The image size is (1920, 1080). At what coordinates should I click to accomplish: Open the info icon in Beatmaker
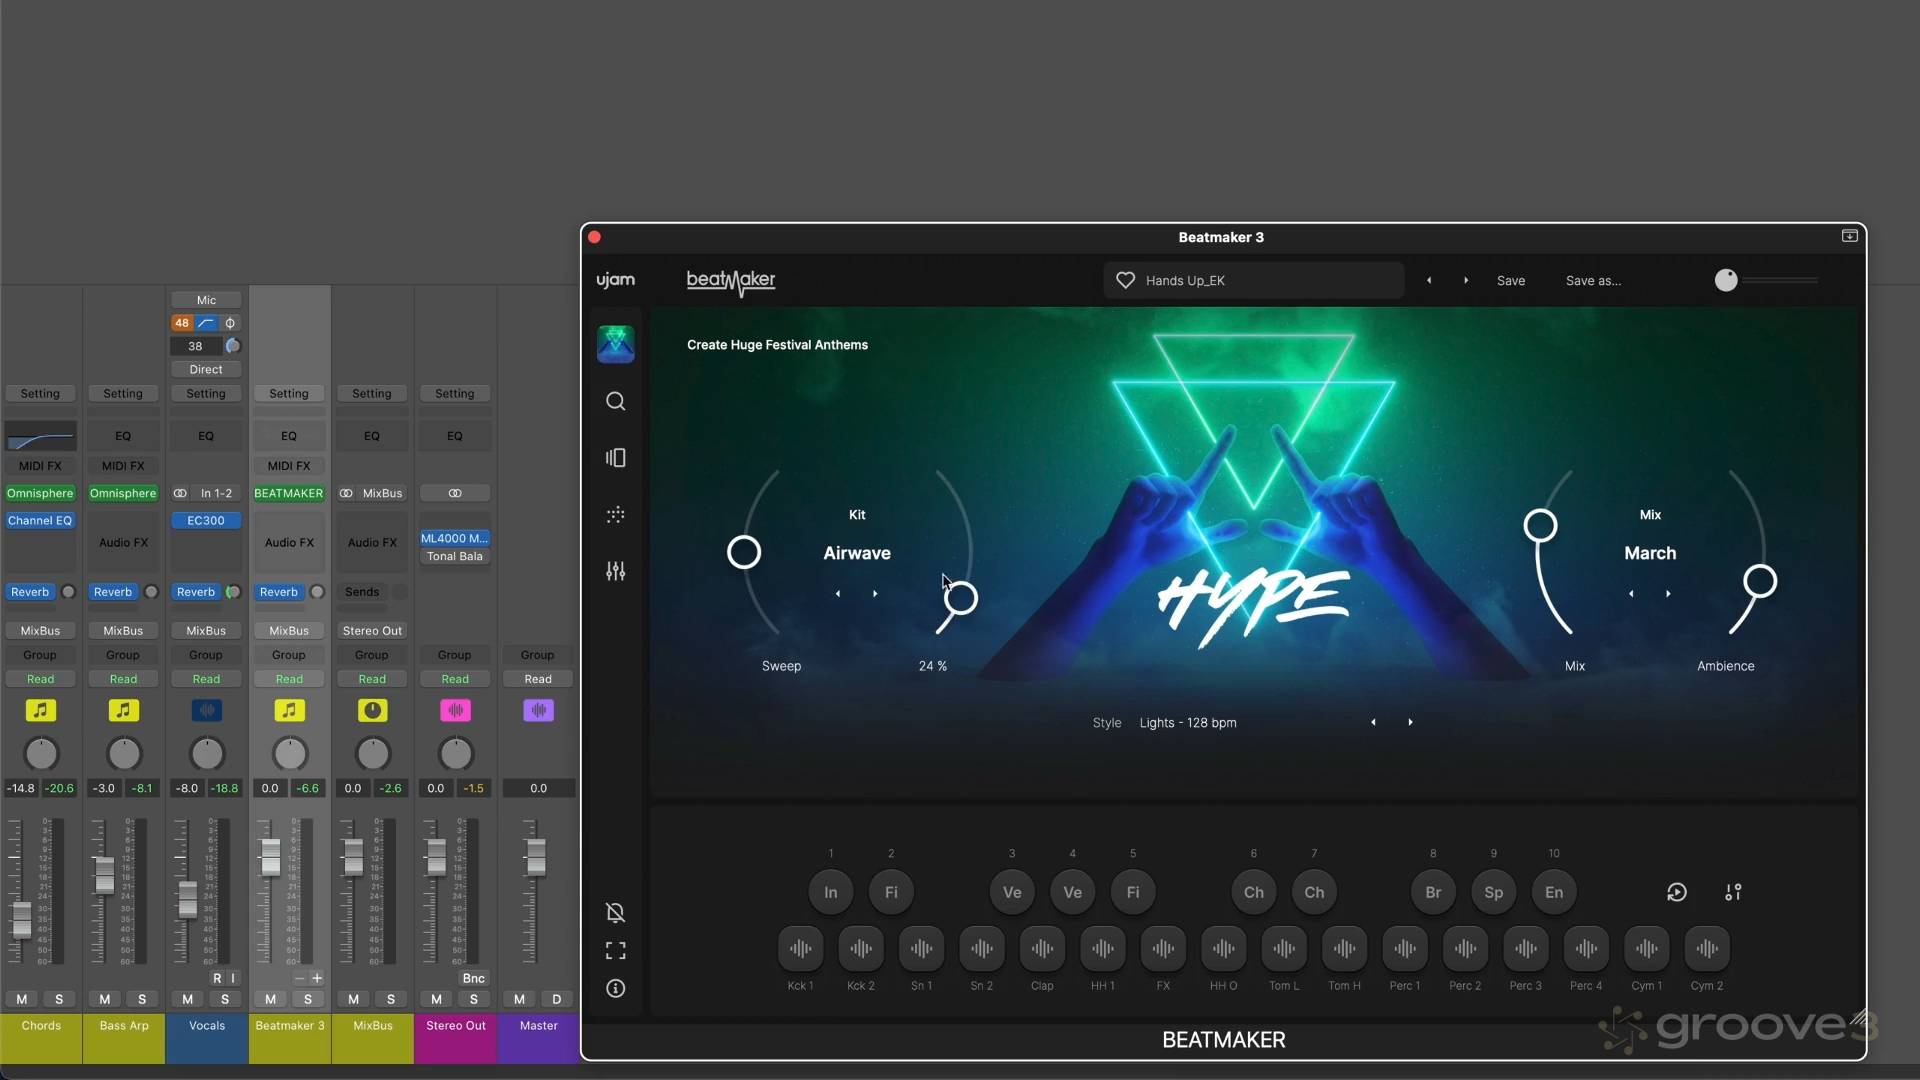pos(616,988)
